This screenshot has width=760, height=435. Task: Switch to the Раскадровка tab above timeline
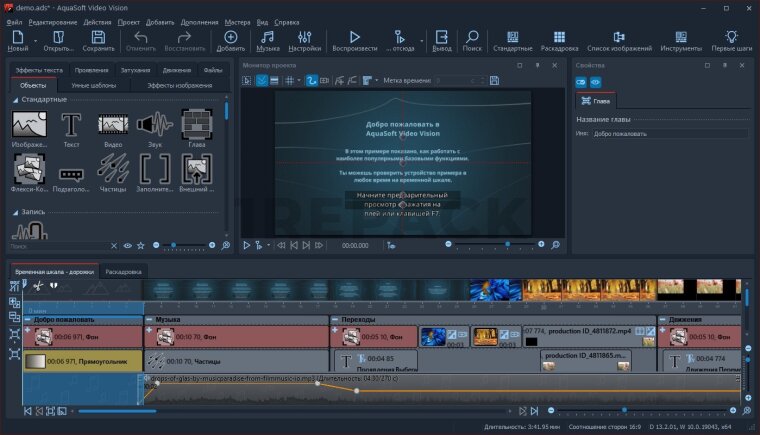coord(123,271)
